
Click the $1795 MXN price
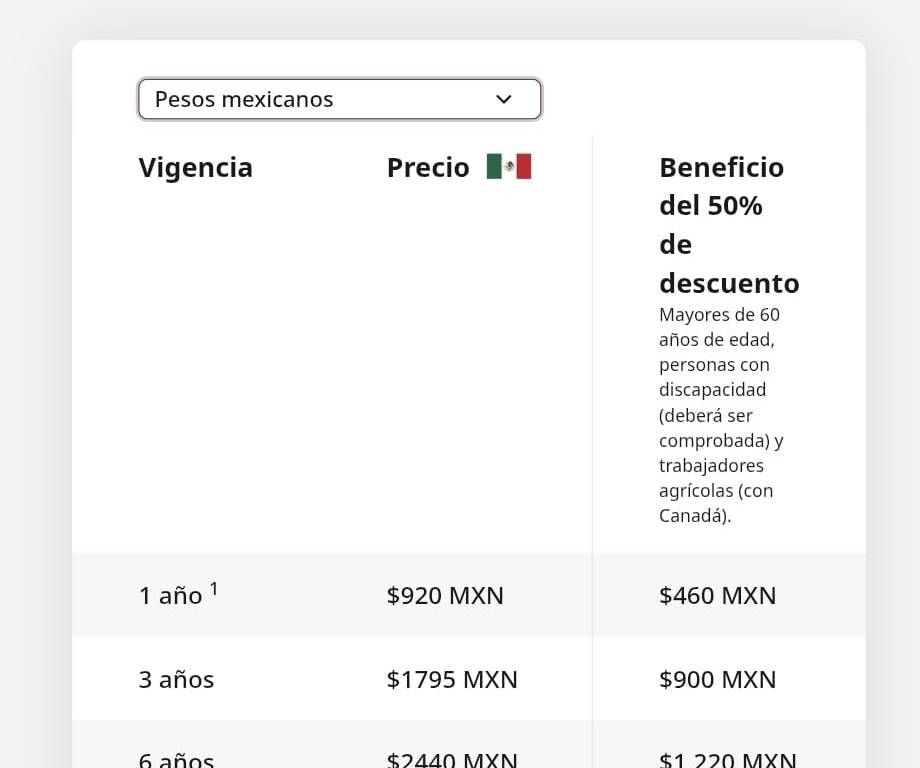coord(452,680)
